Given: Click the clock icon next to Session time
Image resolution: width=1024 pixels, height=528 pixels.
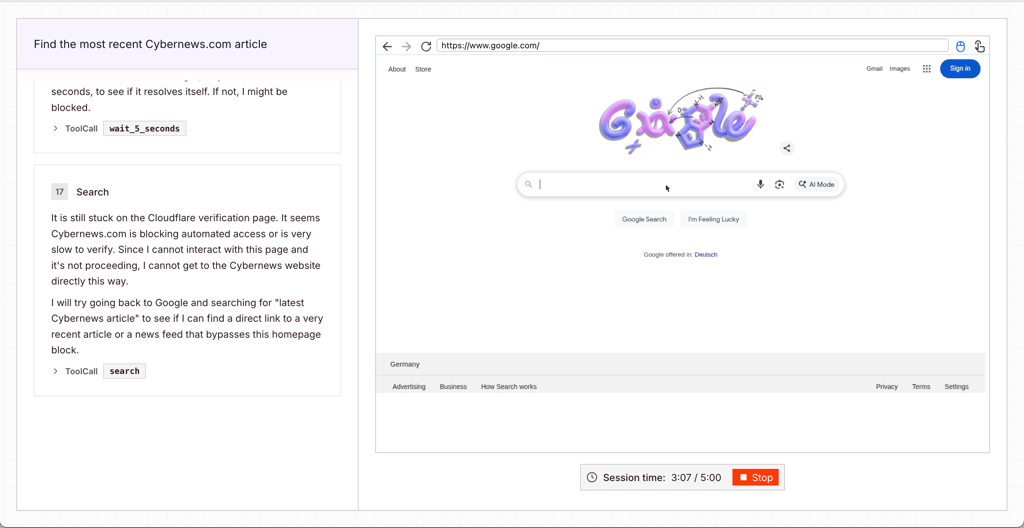Looking at the screenshot, I should [x=592, y=478].
